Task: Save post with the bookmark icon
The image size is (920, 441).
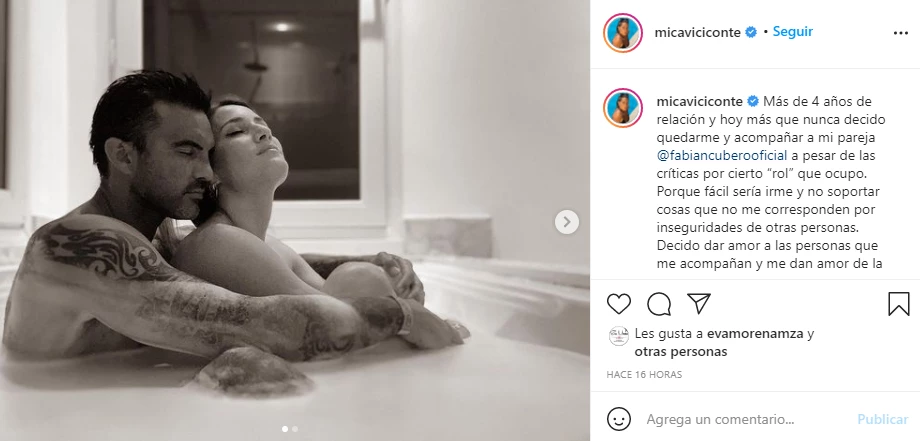Action: [x=898, y=304]
